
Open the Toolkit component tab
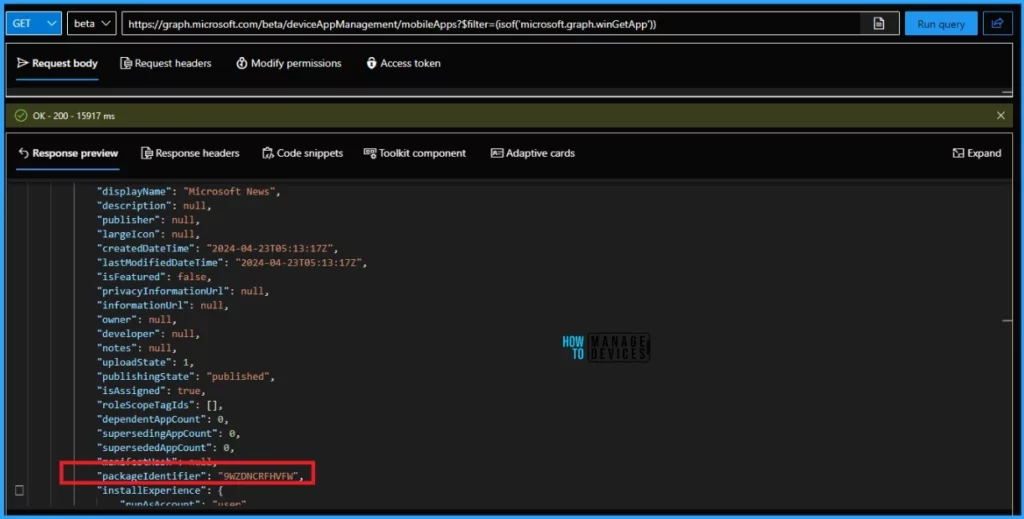415,153
